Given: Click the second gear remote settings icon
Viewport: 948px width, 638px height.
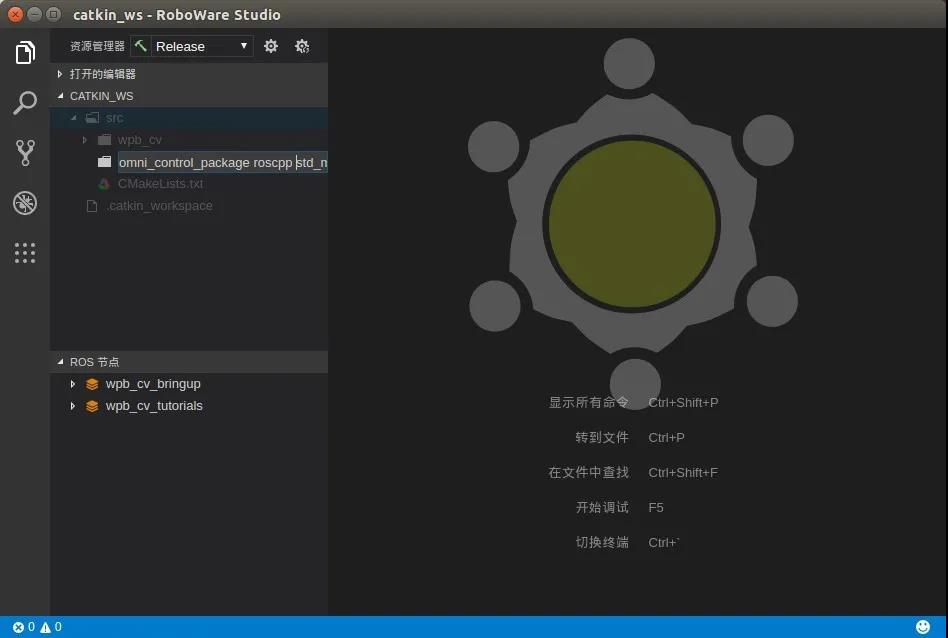Looking at the screenshot, I should (302, 46).
